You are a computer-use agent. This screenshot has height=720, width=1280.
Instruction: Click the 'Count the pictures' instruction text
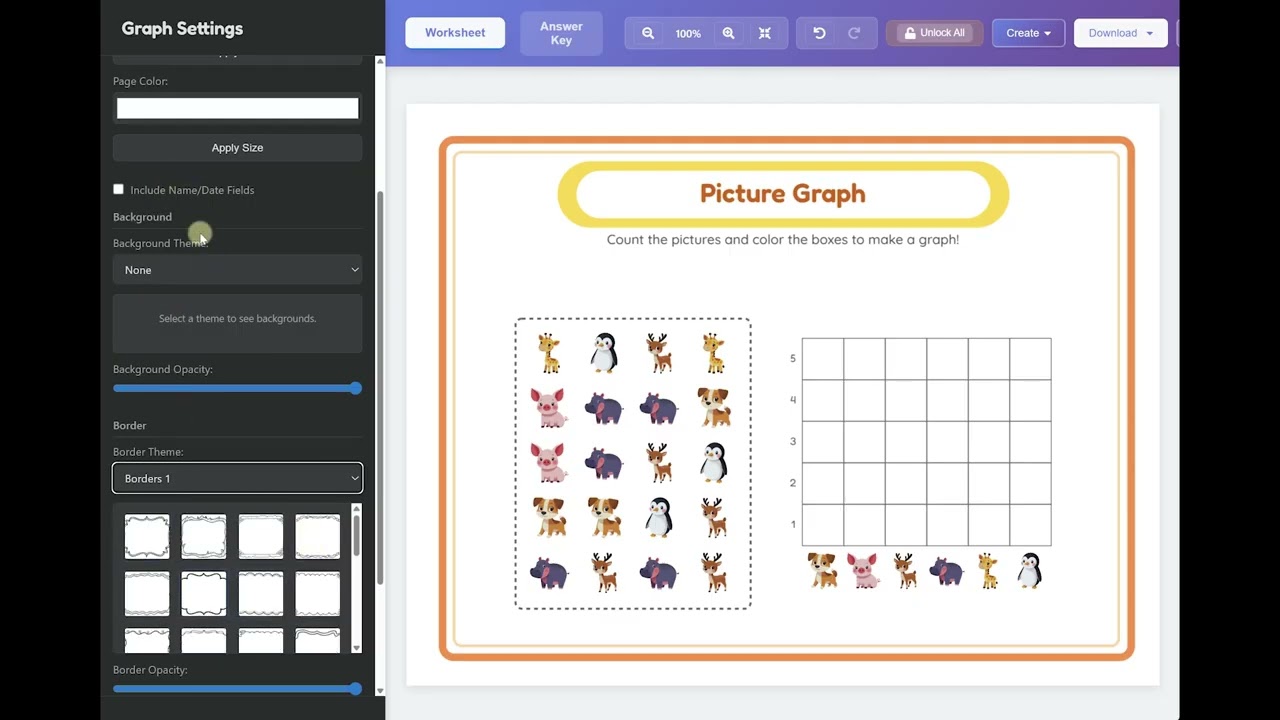click(x=783, y=239)
